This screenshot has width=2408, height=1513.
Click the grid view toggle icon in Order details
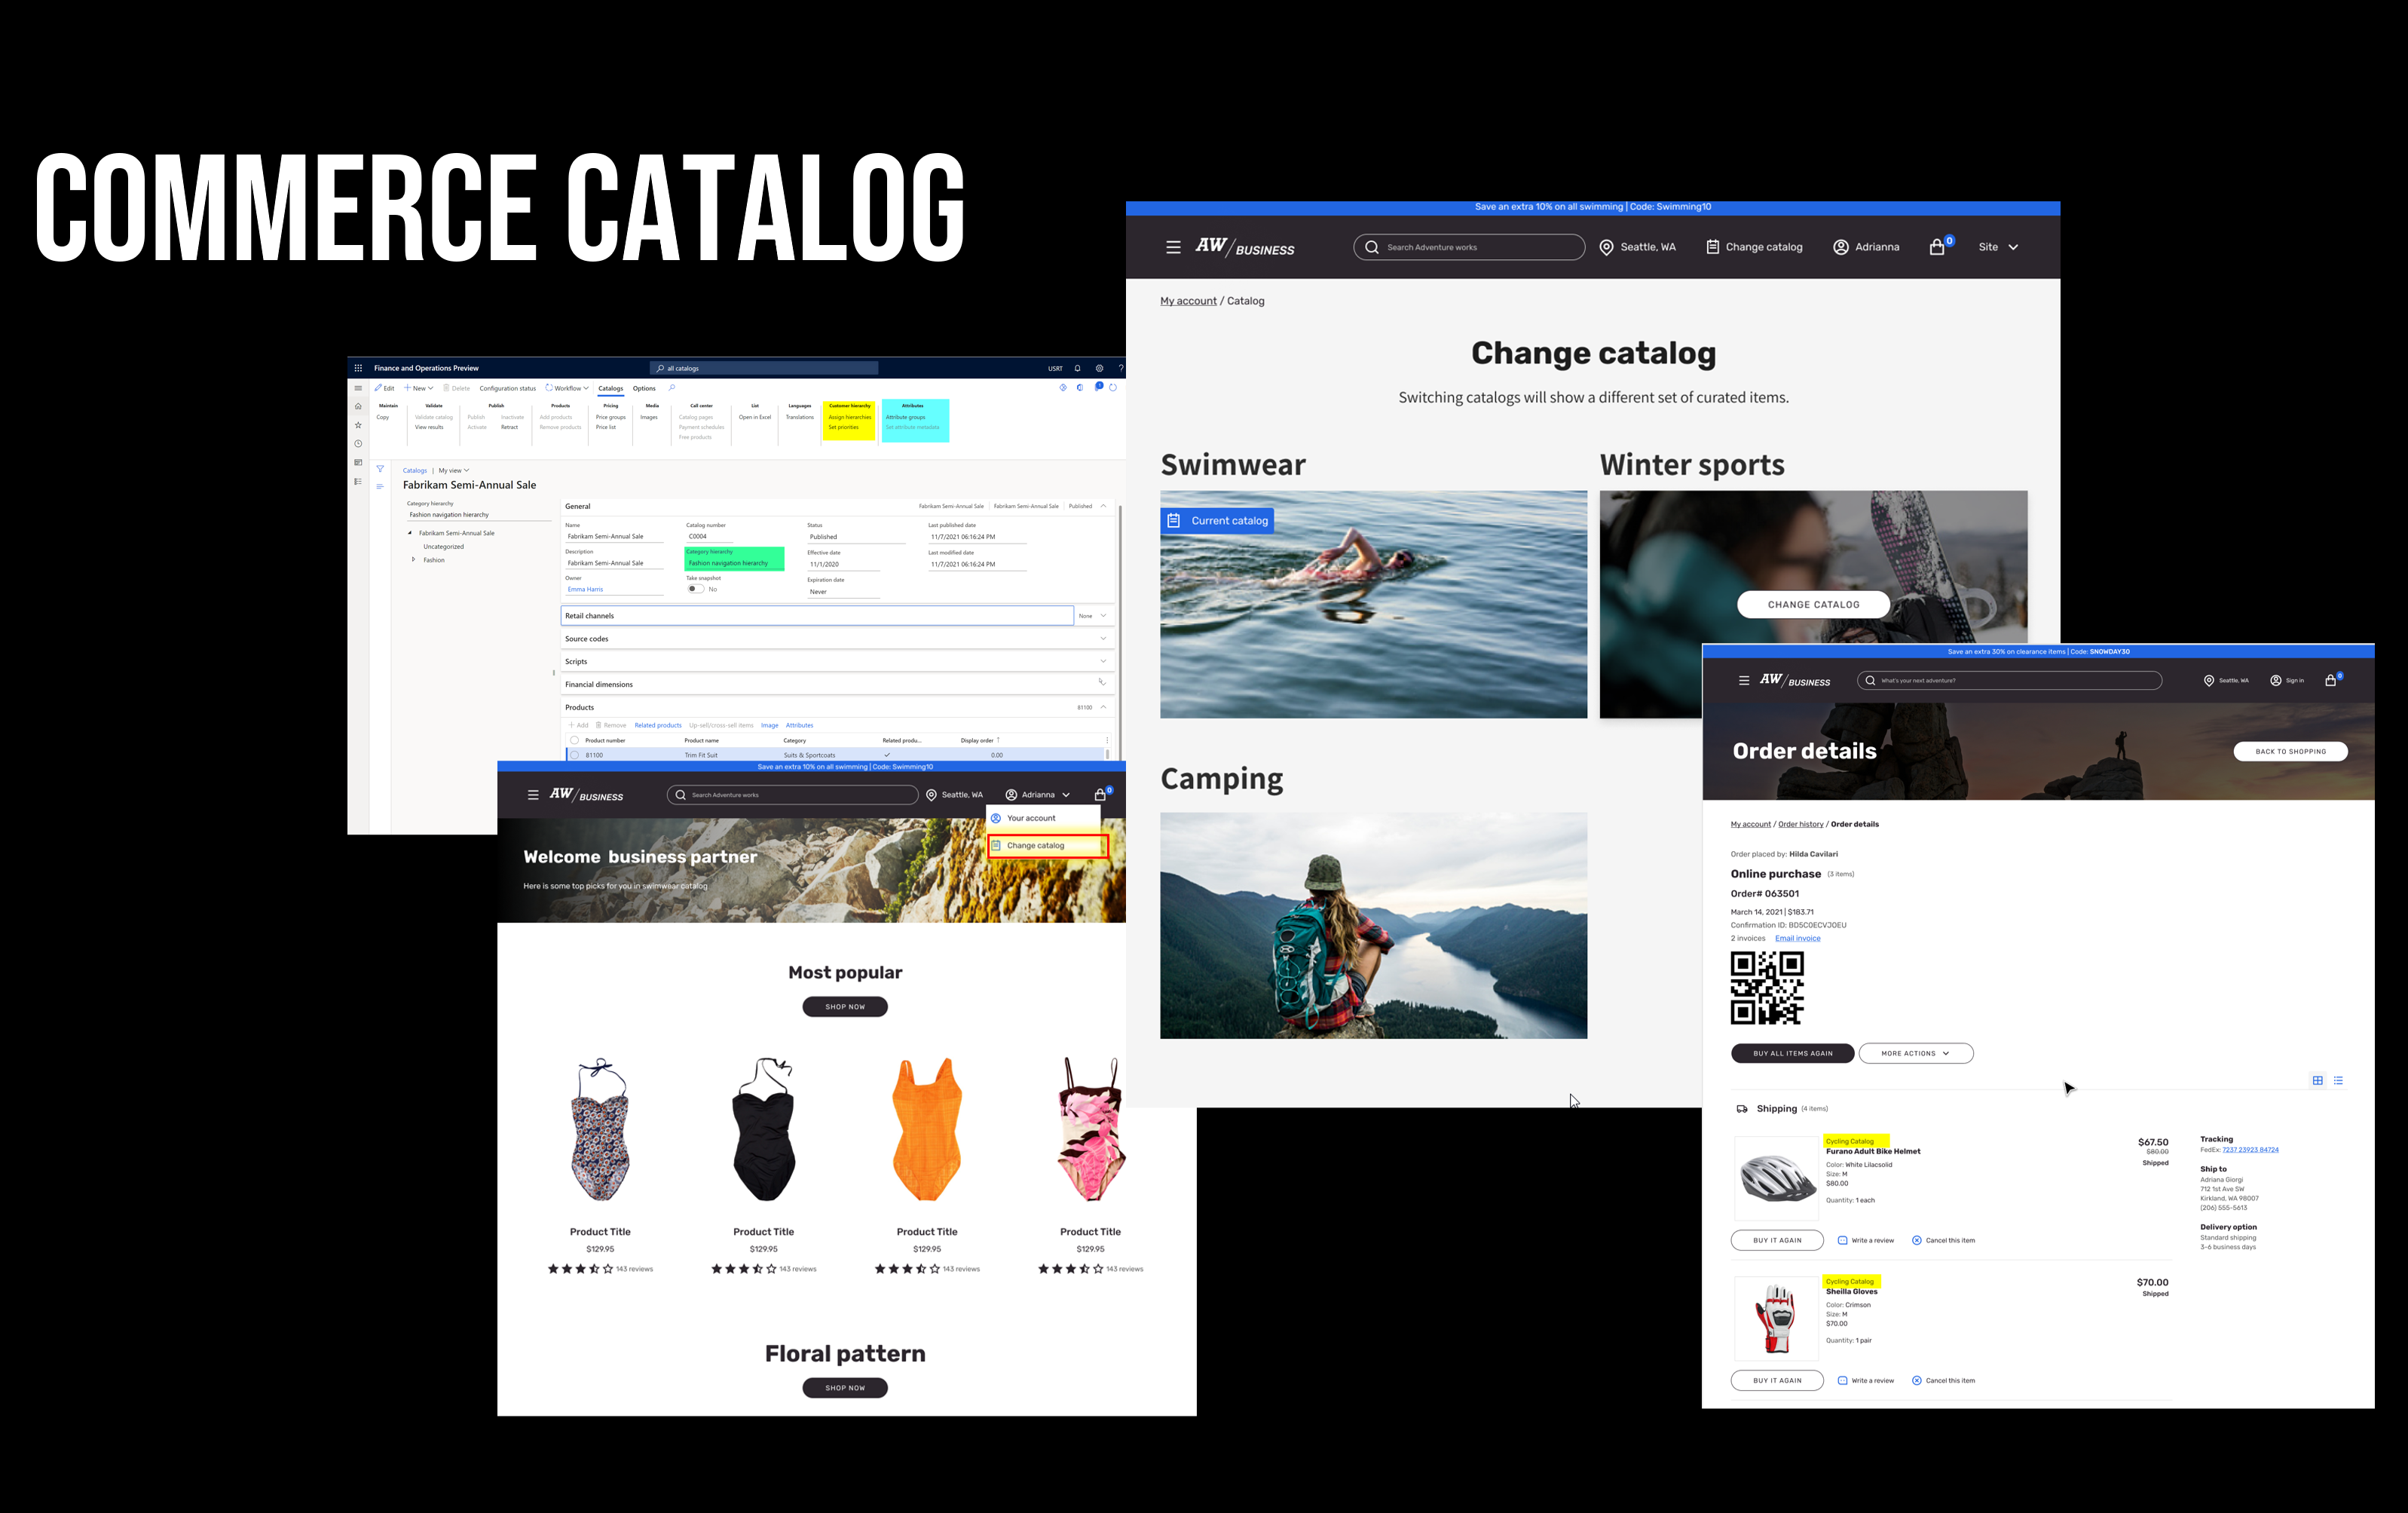(2318, 1079)
